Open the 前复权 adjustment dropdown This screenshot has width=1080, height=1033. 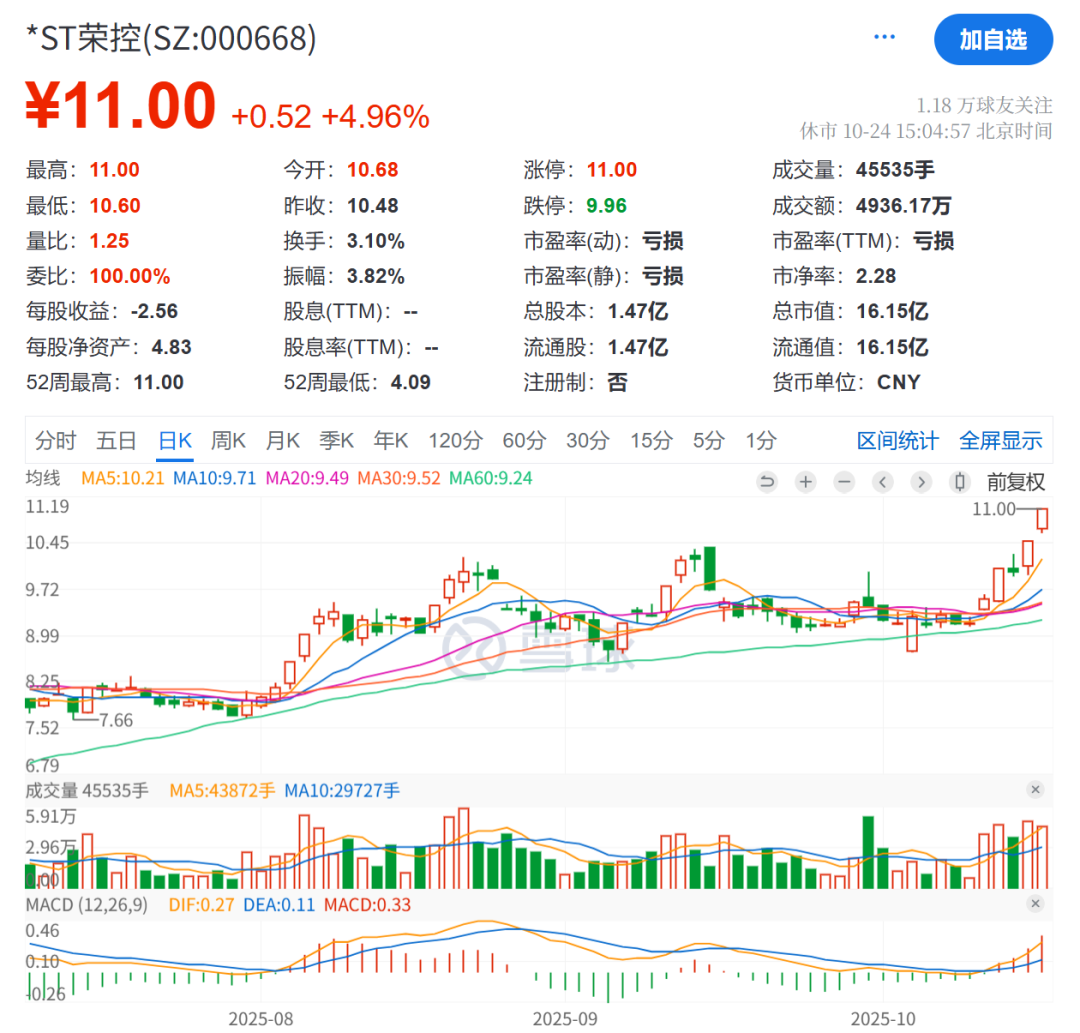pos(1017,481)
